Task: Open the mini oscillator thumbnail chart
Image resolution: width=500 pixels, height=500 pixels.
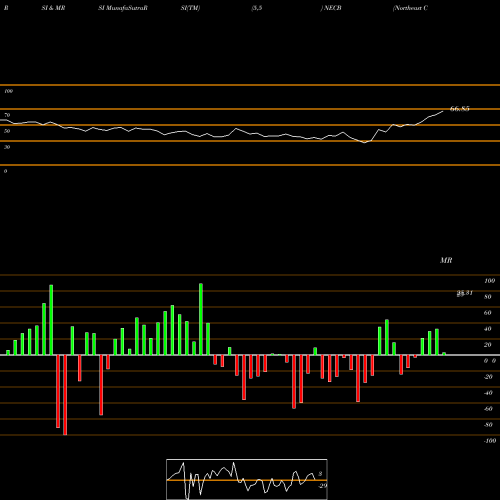Action: (247, 479)
